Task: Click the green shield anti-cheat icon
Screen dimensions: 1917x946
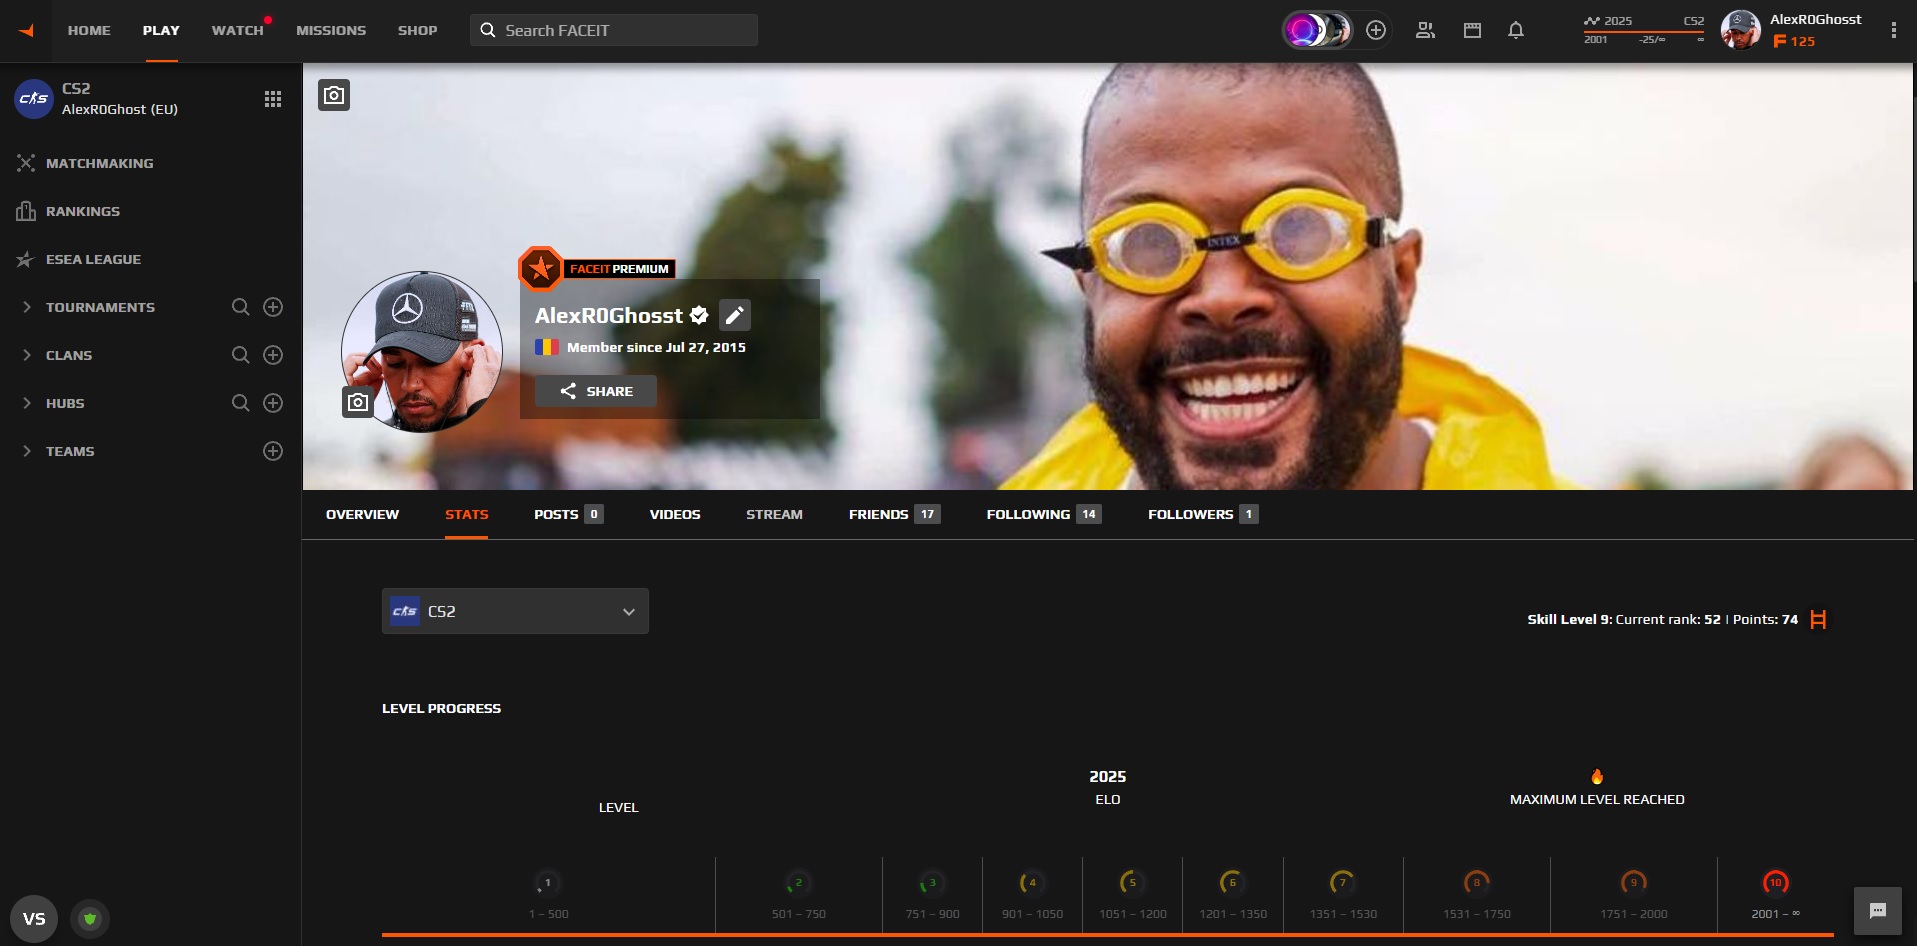Action: tap(90, 919)
